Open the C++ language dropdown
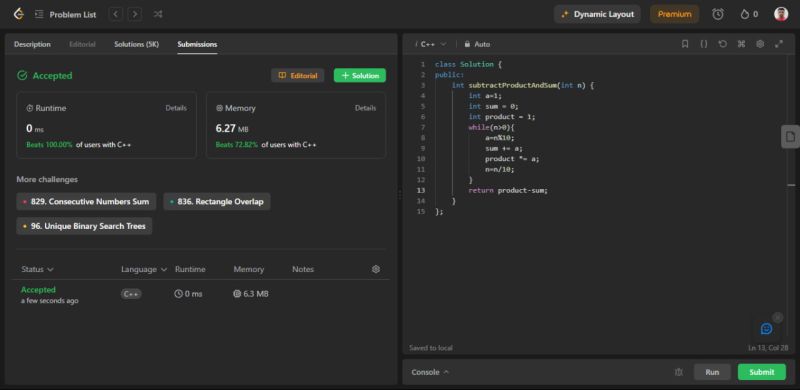 click(x=431, y=44)
